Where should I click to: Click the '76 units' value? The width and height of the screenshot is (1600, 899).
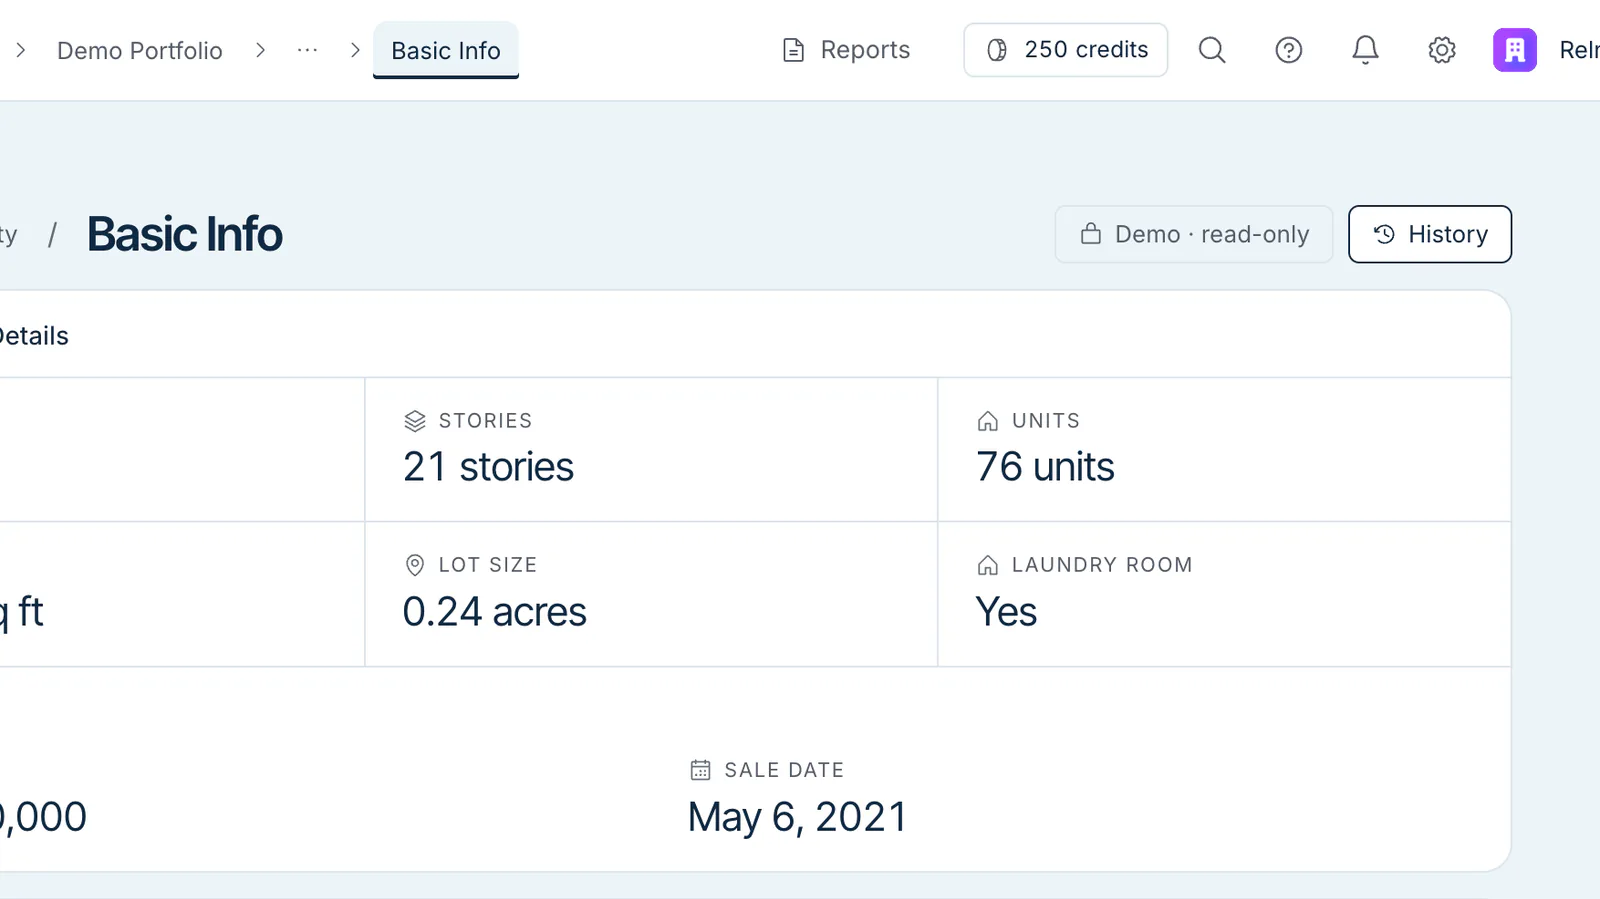point(1045,467)
